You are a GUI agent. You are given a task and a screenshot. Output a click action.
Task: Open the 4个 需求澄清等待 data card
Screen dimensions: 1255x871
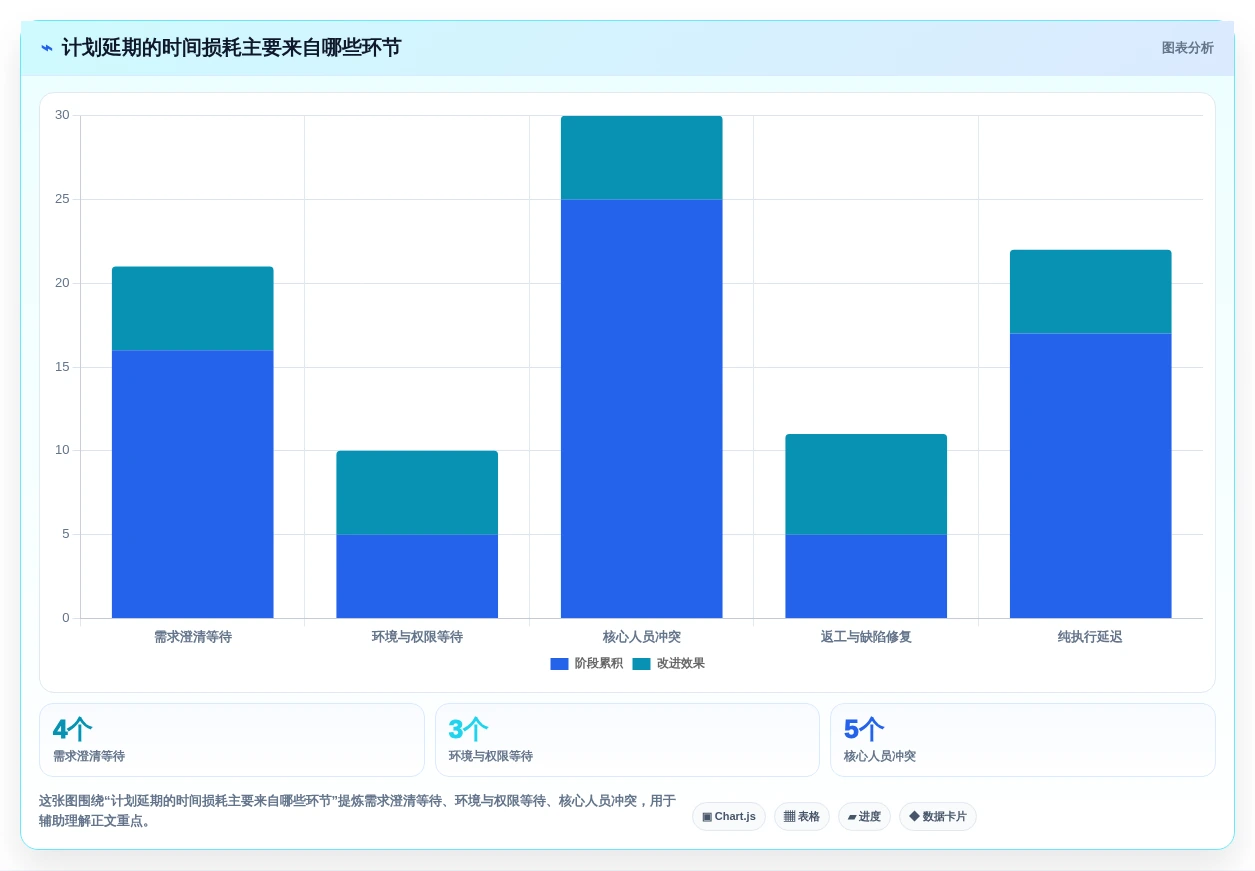pos(232,740)
